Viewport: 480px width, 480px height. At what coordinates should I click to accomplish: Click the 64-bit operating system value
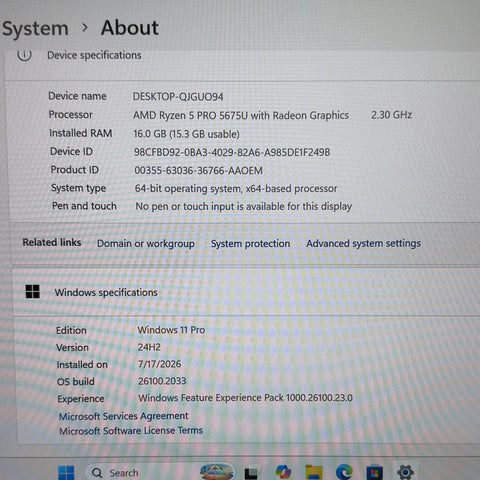[236, 189]
